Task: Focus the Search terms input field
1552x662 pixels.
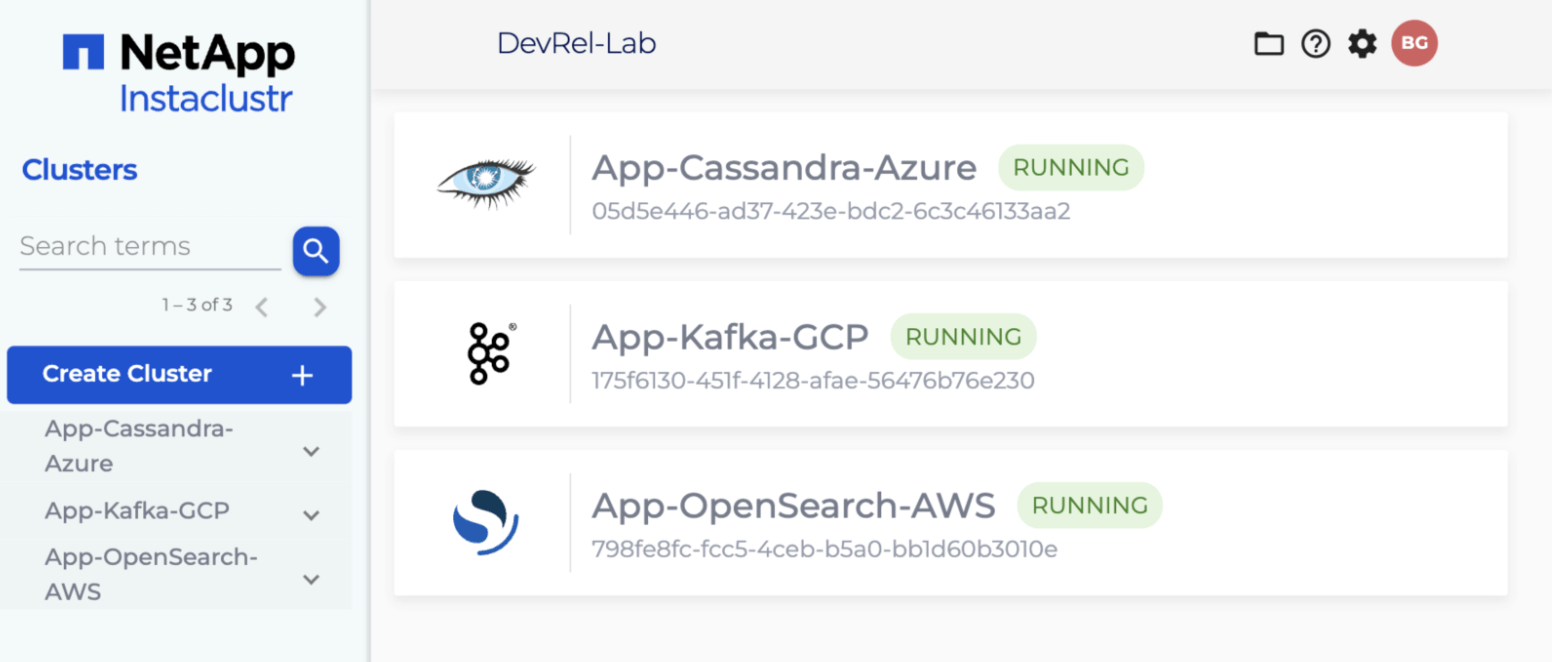Action: click(150, 247)
